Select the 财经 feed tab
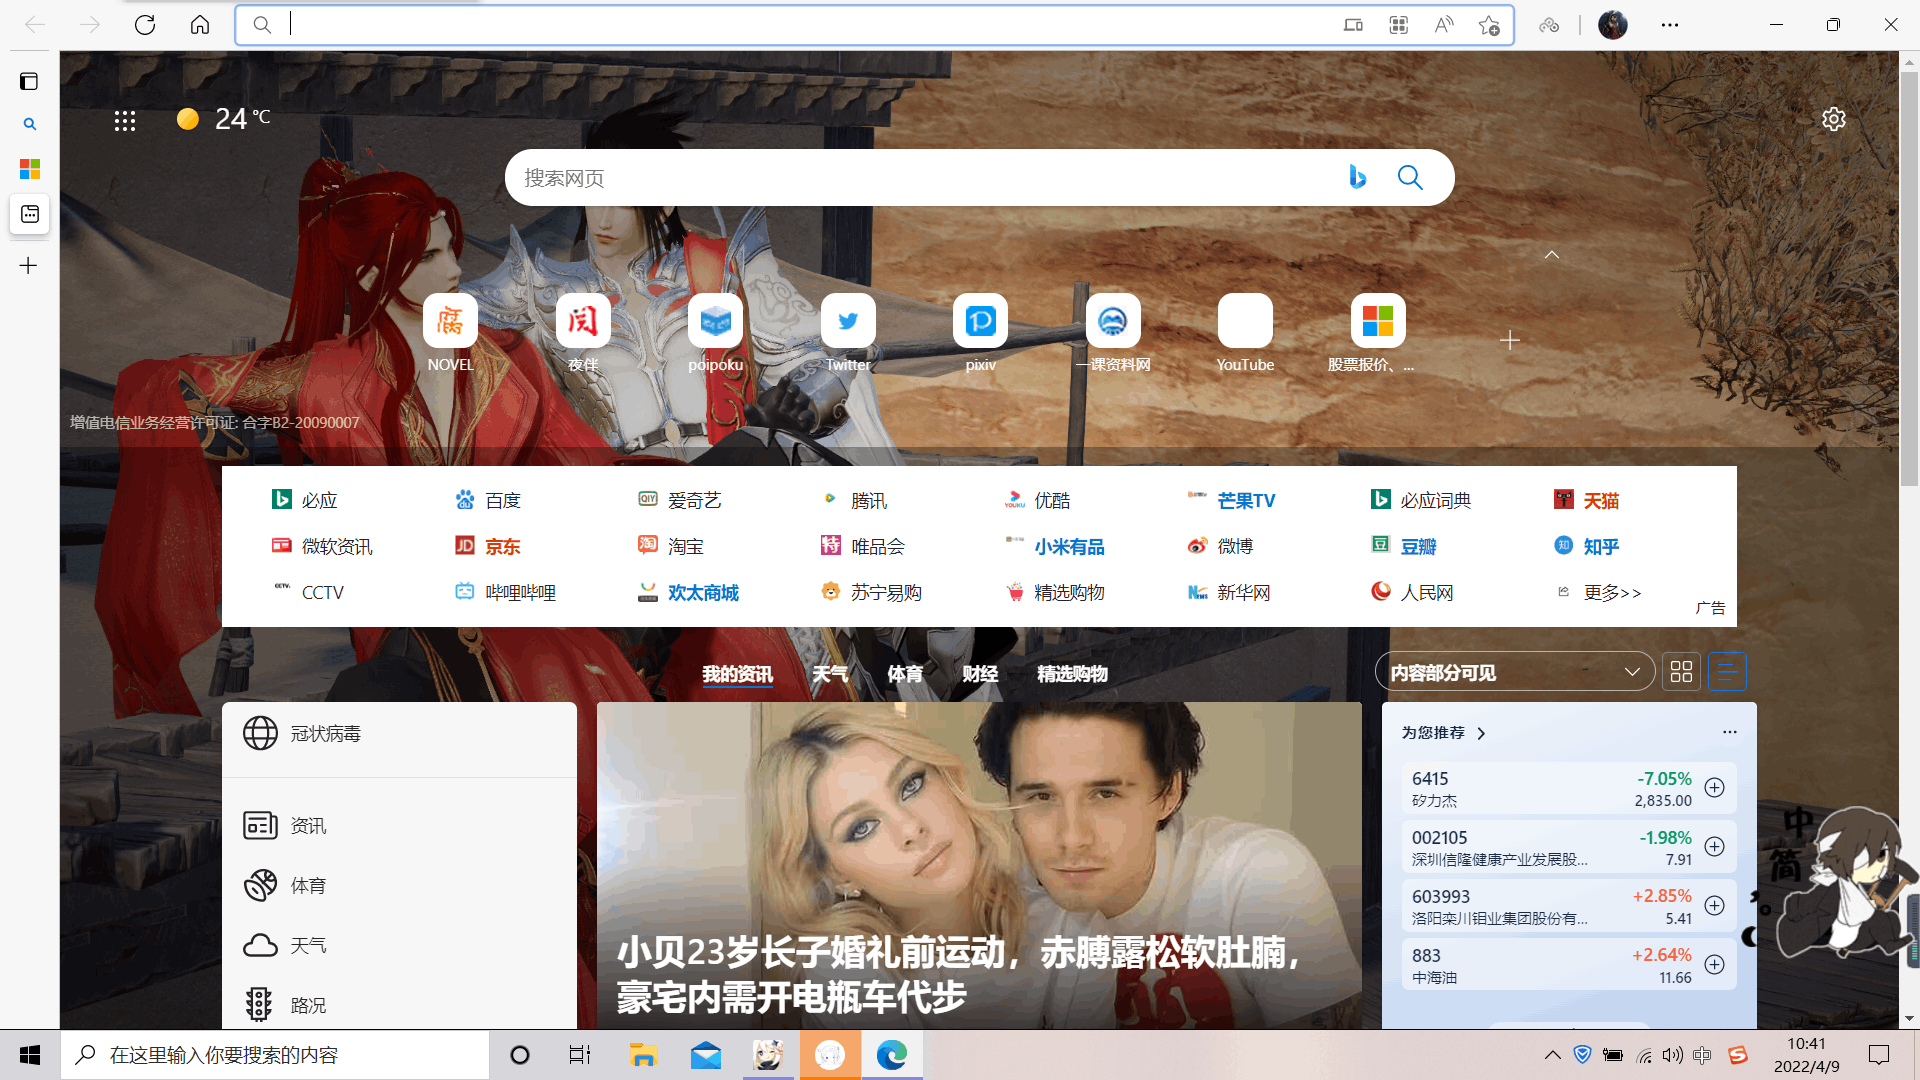 click(980, 674)
